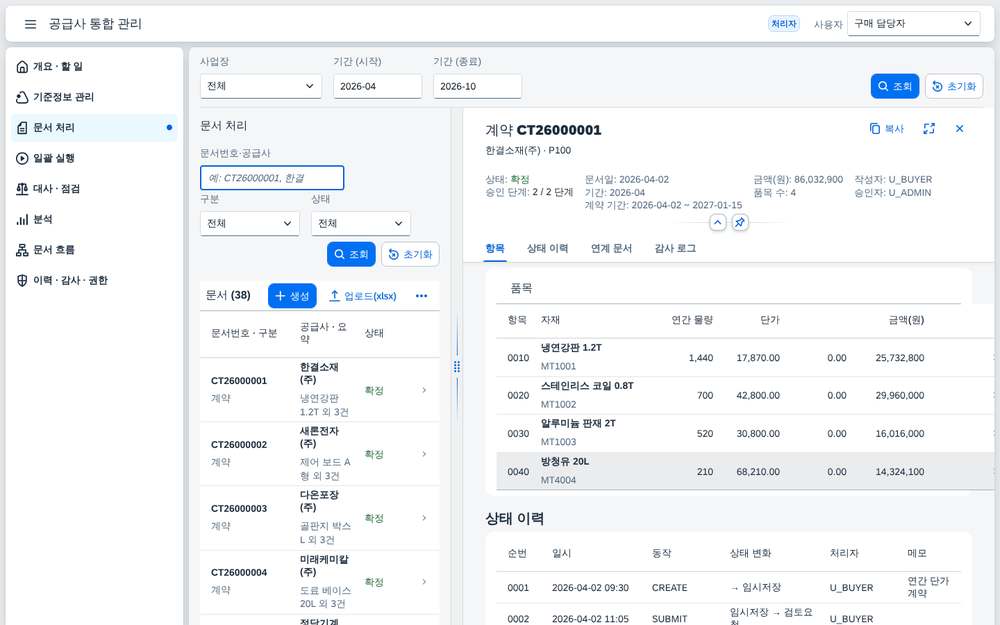
Task: Click the 처리자 badge in header
Action: [784, 24]
